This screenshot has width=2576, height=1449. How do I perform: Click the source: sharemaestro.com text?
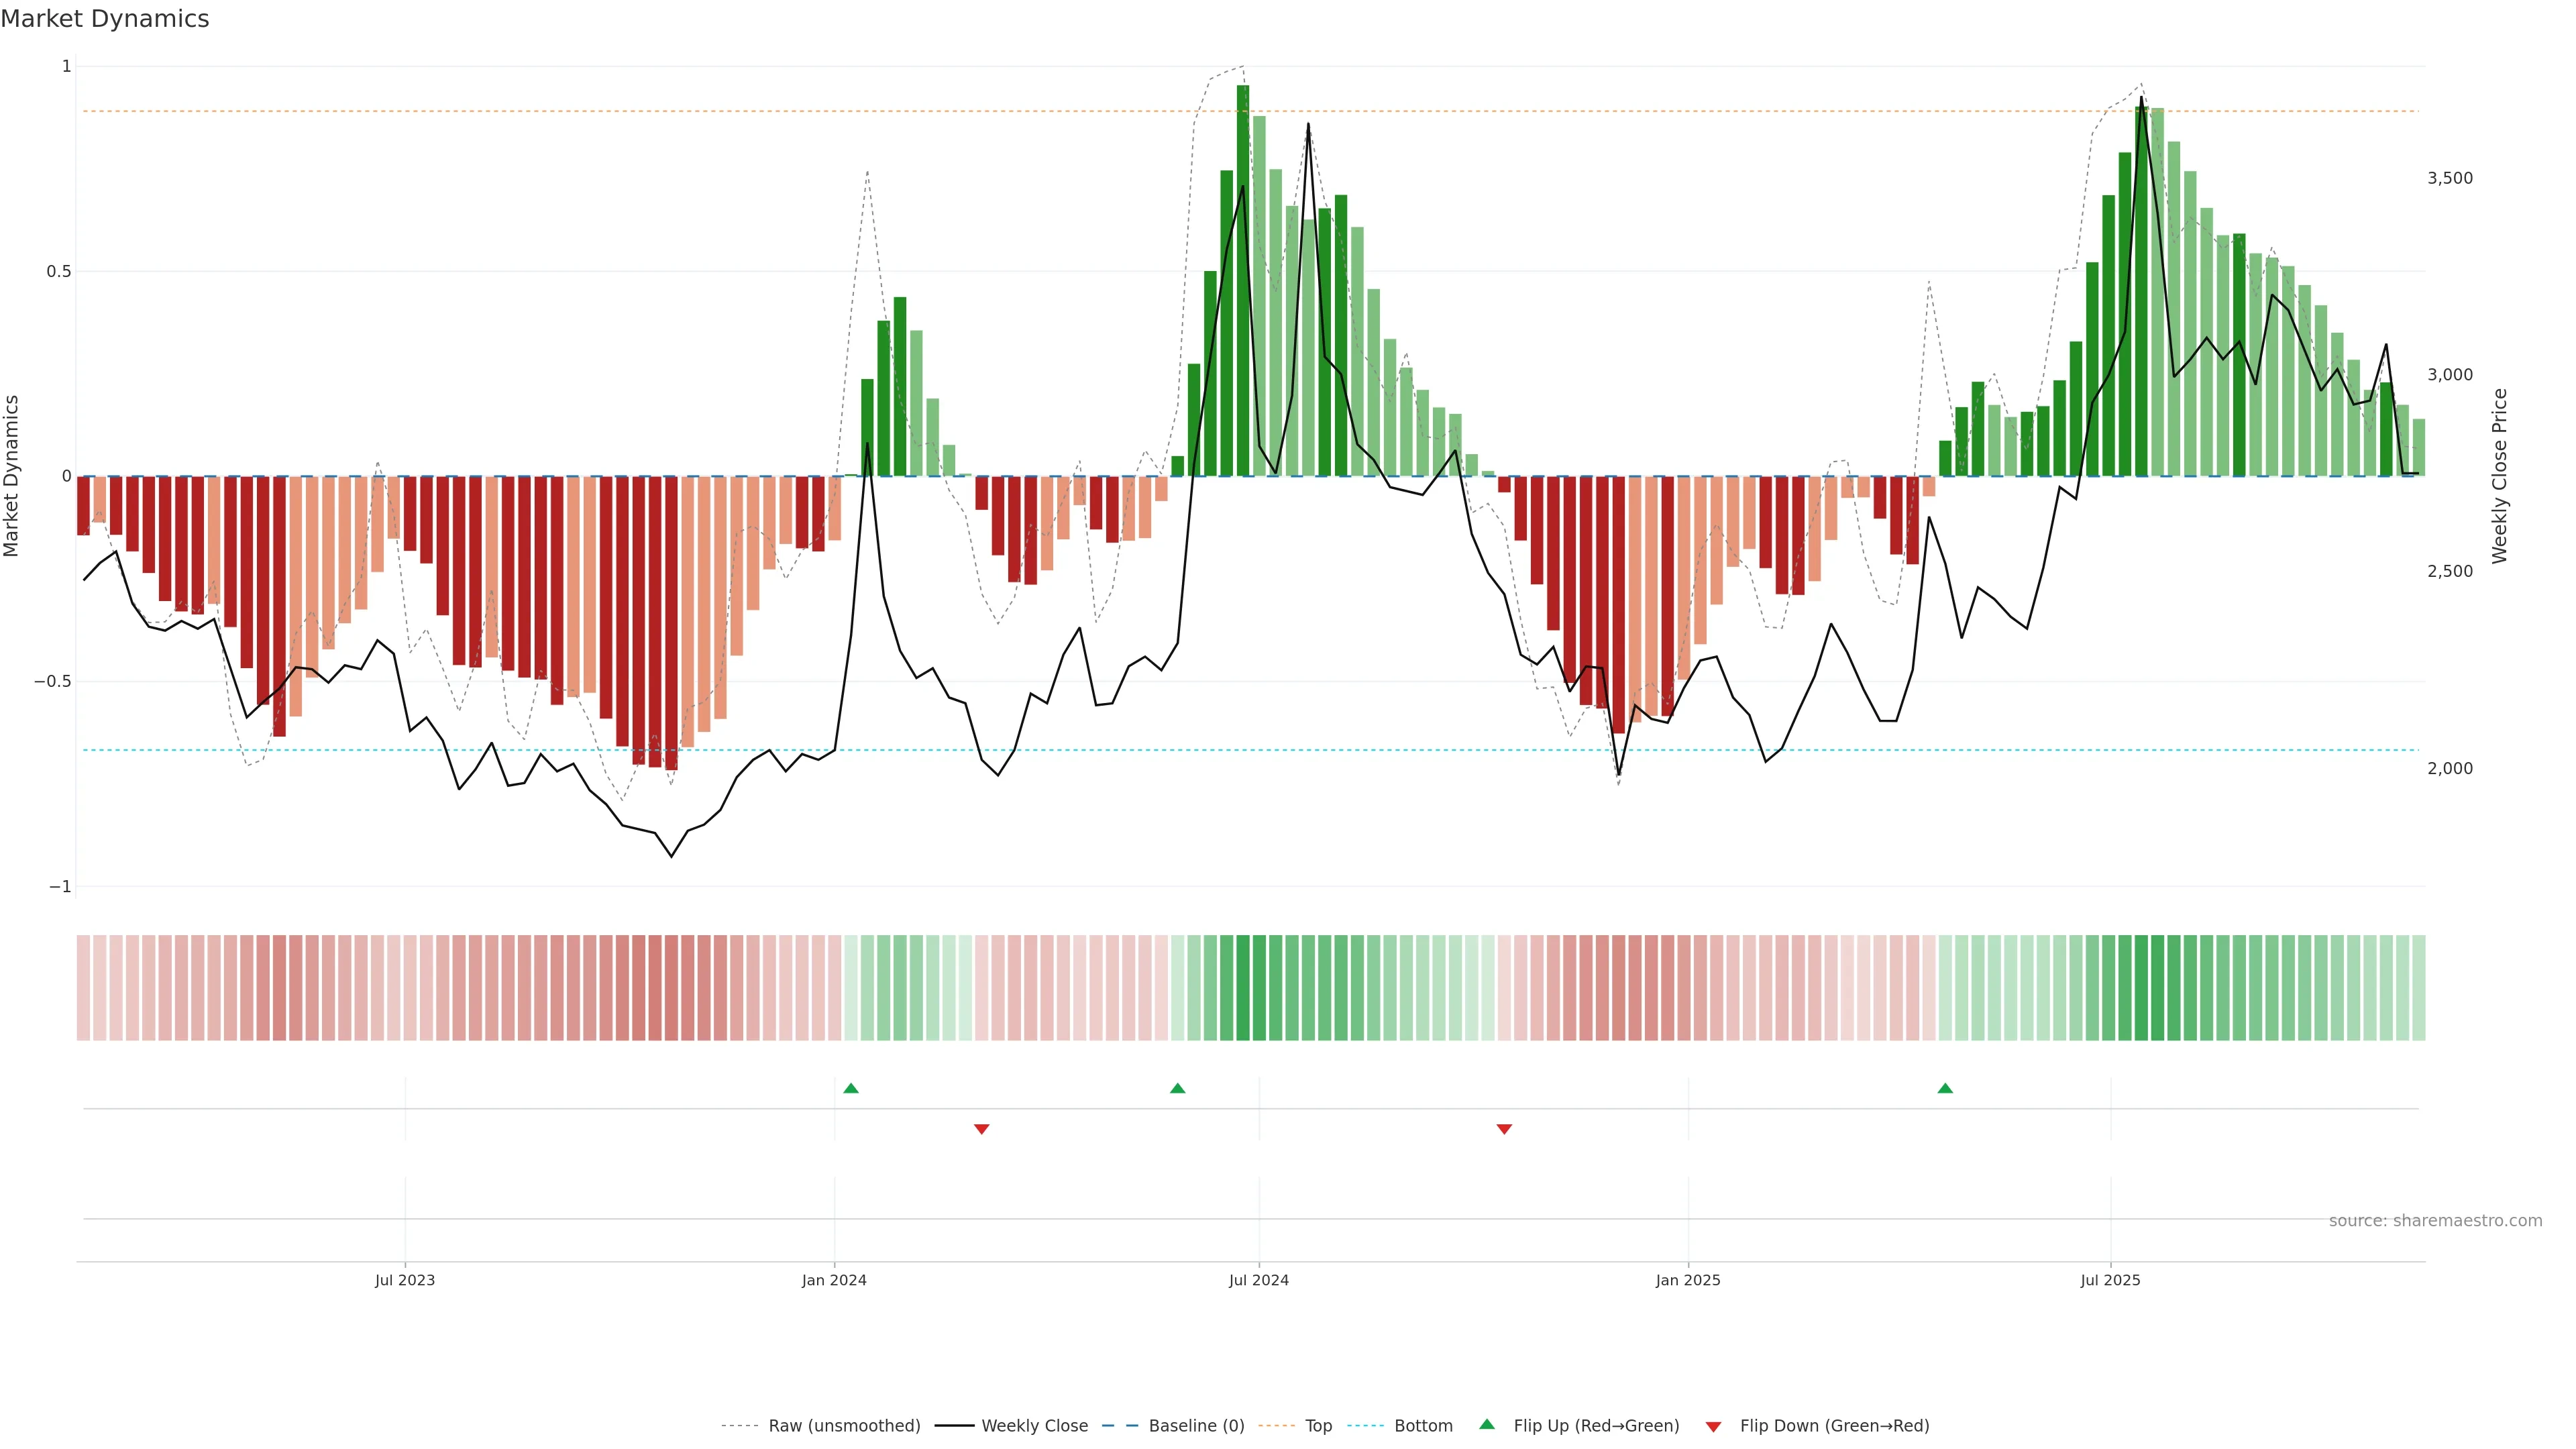point(2435,1221)
